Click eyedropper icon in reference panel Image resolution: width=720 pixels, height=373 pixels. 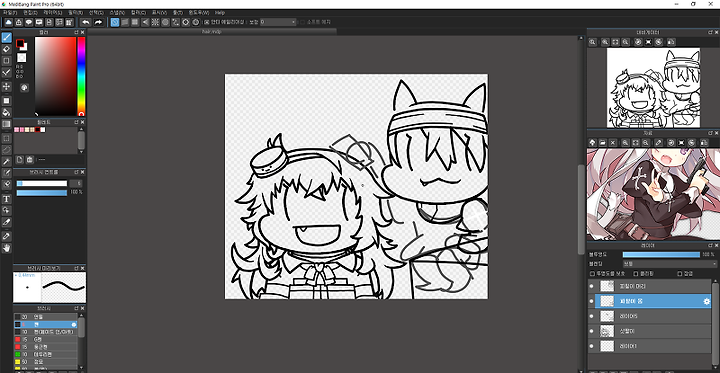click(658, 143)
